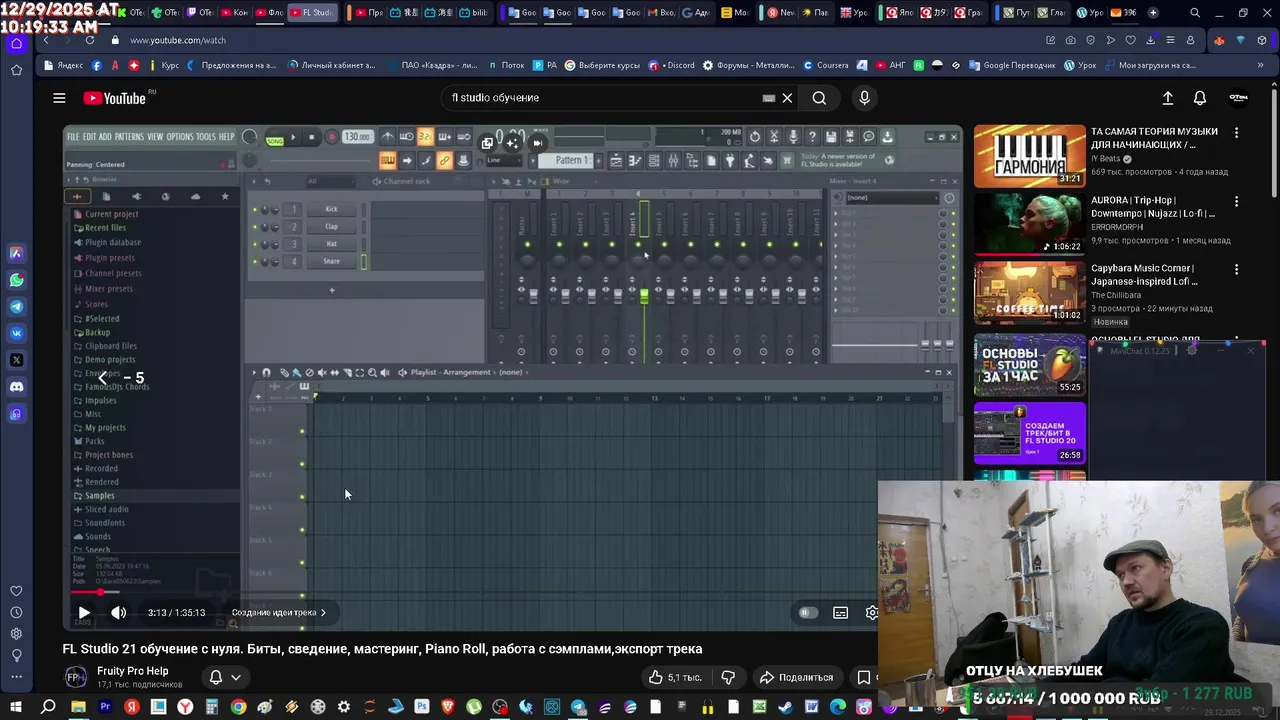Select the Kick channel button

[332, 209]
